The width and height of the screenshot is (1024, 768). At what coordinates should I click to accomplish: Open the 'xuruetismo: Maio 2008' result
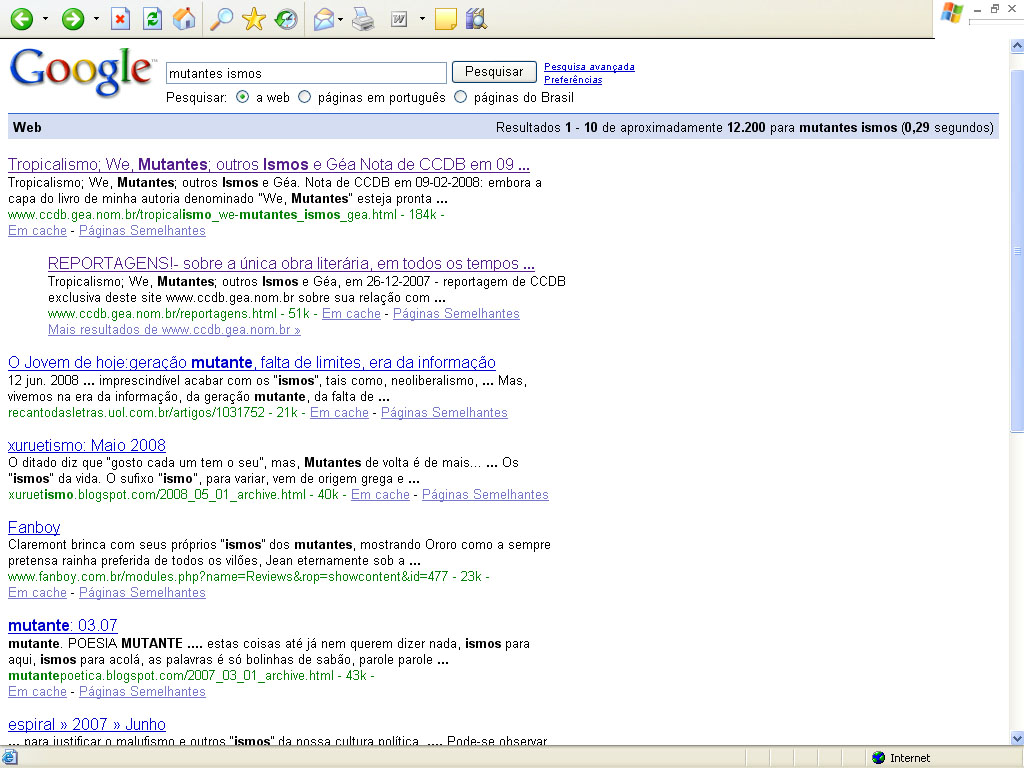[x=87, y=445]
